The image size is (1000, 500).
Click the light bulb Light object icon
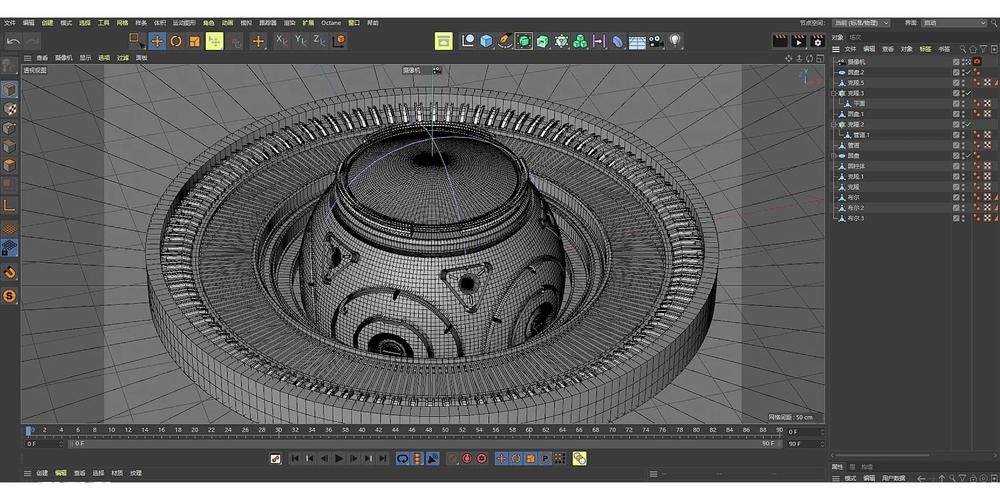coord(676,41)
